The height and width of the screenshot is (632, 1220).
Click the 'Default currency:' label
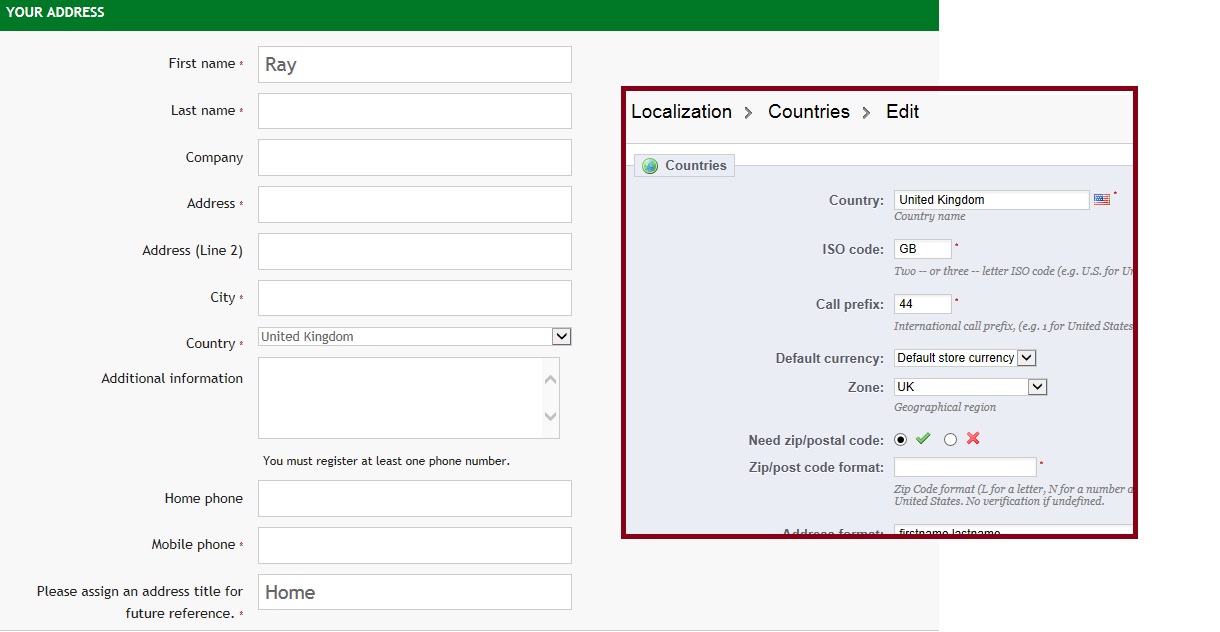coord(830,358)
